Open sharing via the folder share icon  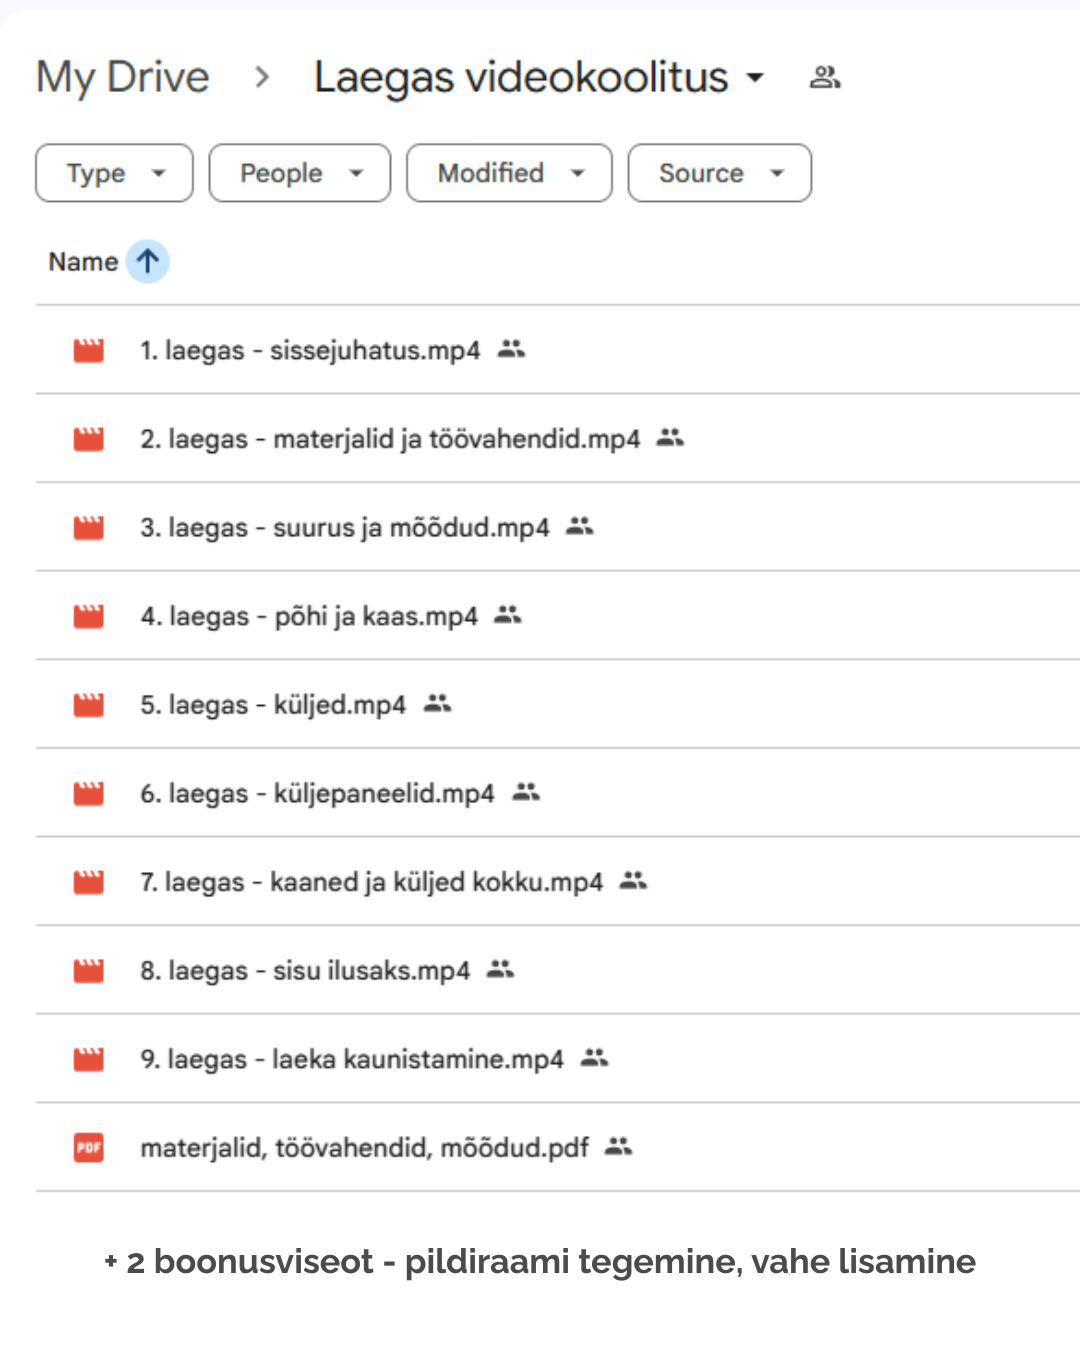click(x=824, y=76)
